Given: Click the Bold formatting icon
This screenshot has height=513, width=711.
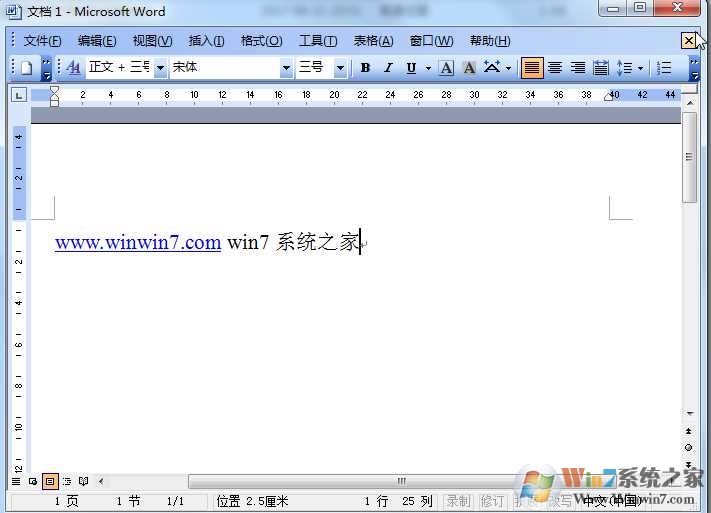Looking at the screenshot, I should tap(365, 68).
